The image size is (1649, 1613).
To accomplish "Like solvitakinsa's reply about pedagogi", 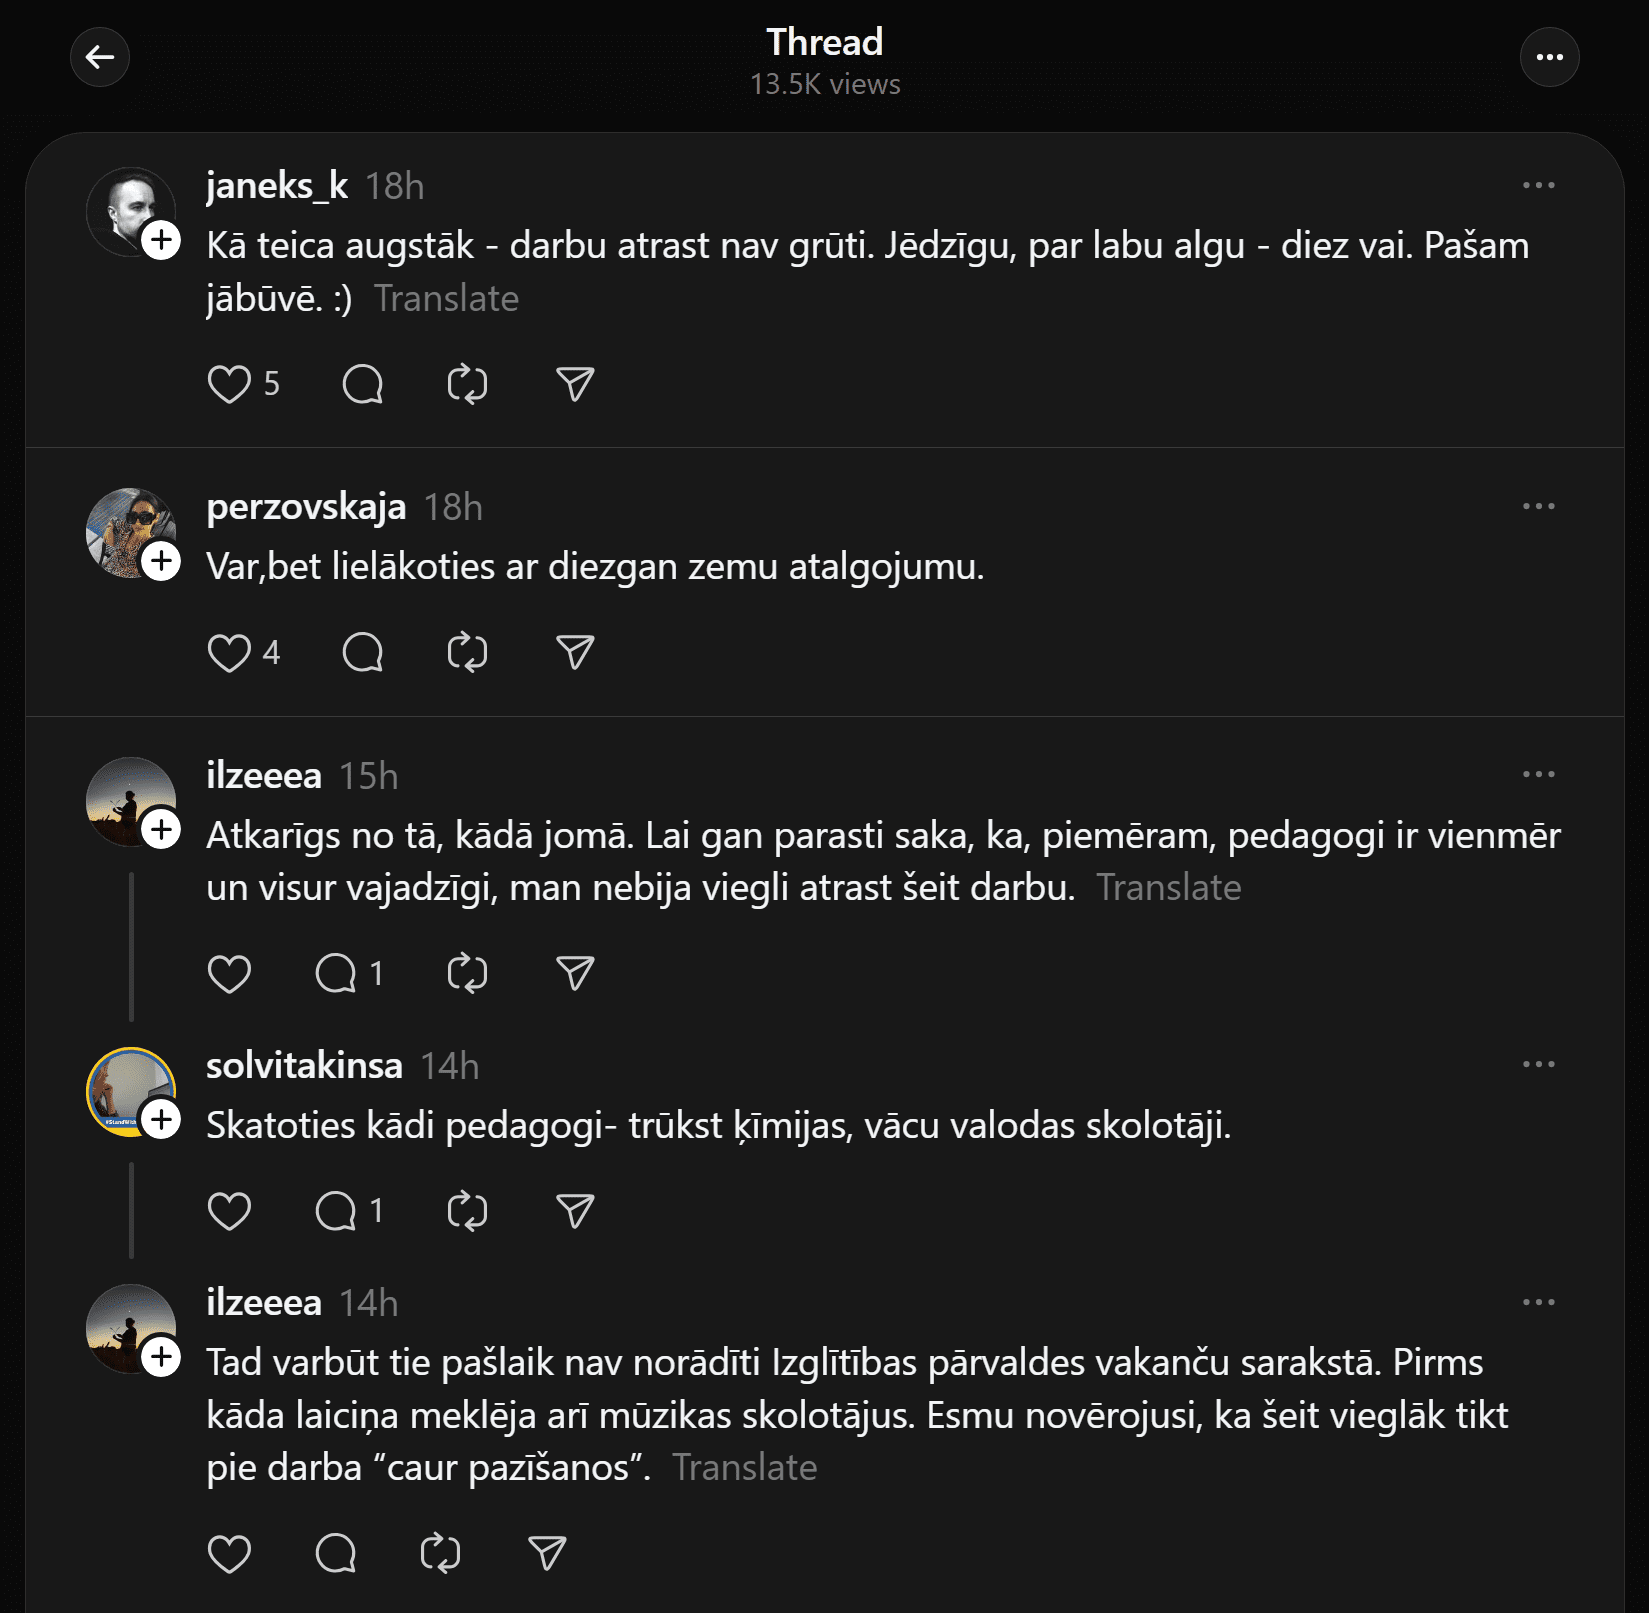I will click(x=229, y=1211).
